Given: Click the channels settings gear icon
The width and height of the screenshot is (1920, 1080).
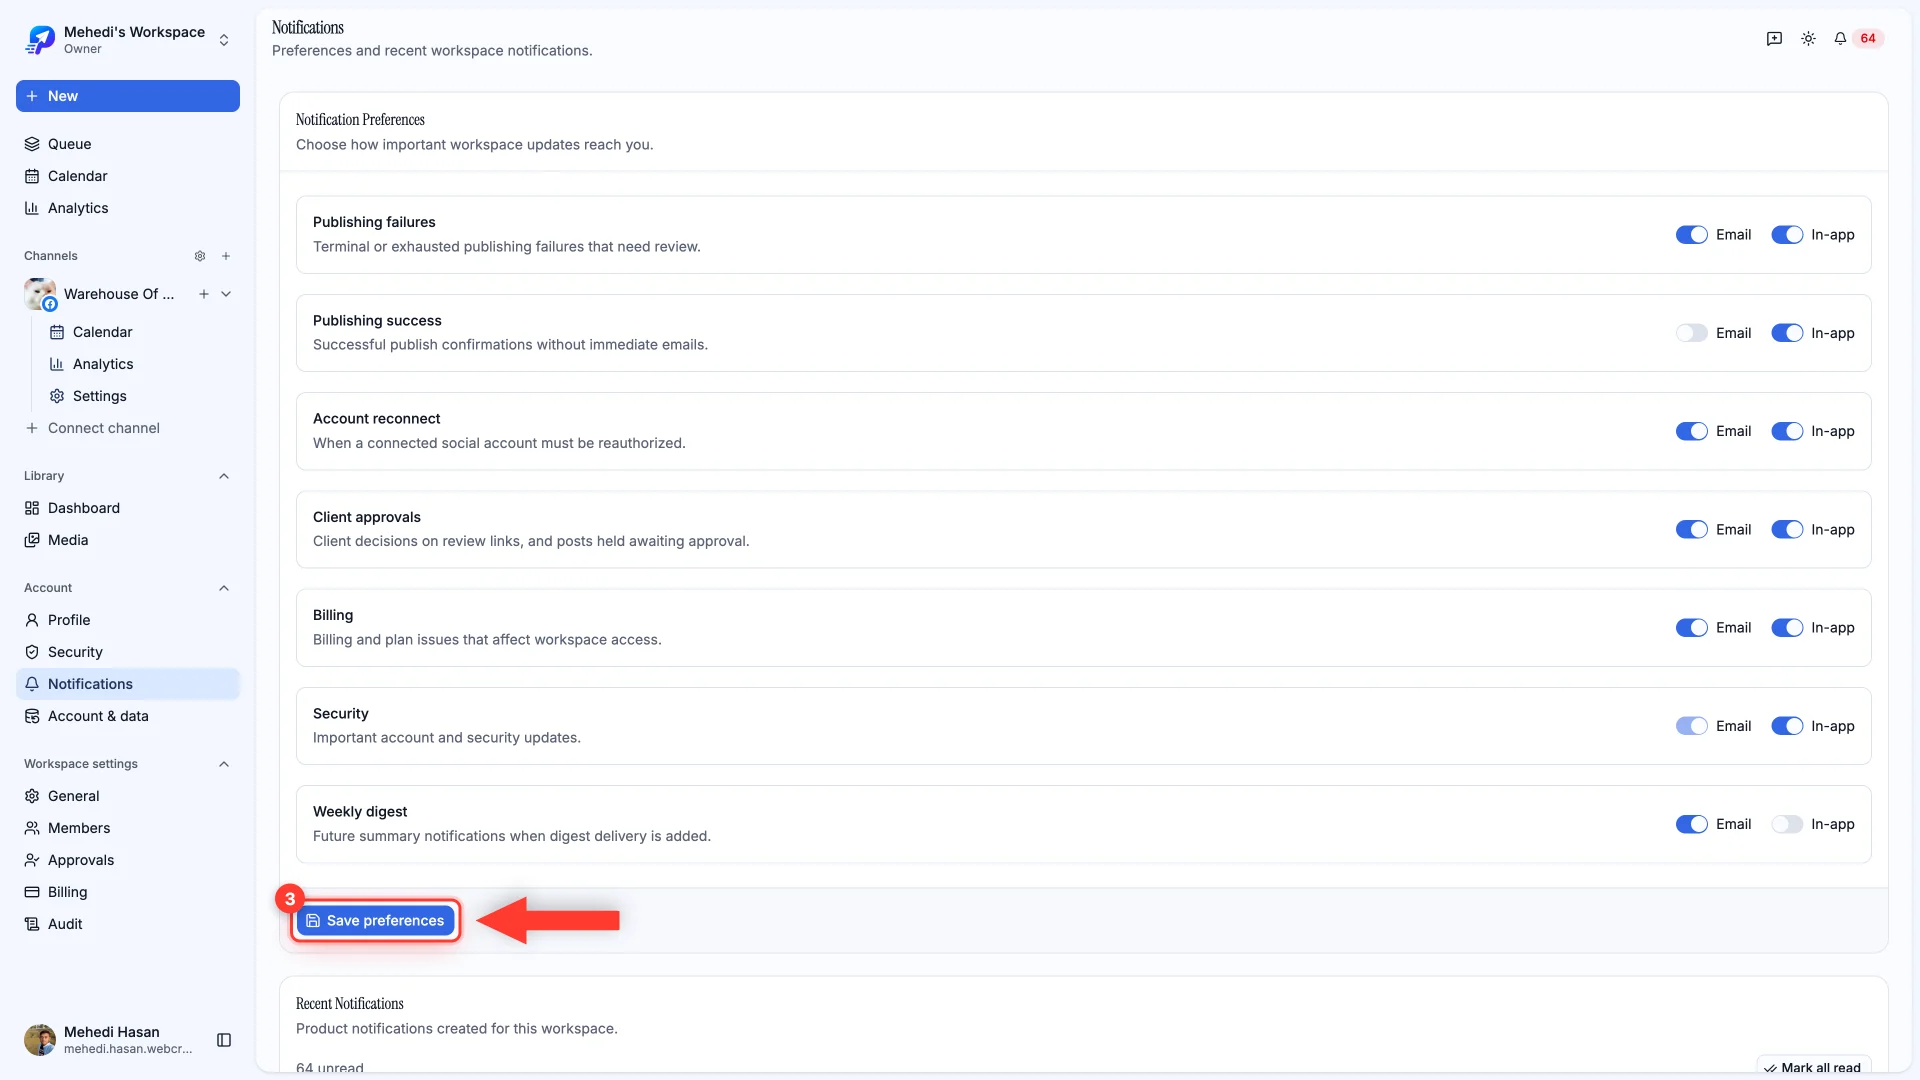Looking at the screenshot, I should pos(200,256).
